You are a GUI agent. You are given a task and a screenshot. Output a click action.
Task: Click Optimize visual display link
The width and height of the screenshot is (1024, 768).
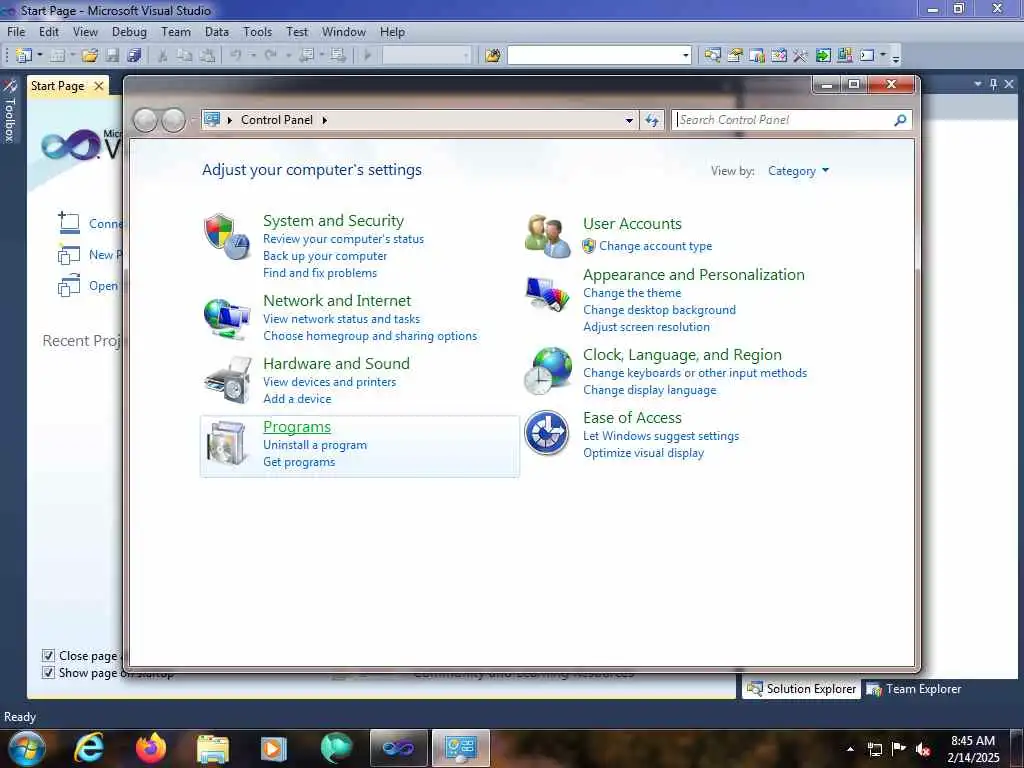[643, 453]
